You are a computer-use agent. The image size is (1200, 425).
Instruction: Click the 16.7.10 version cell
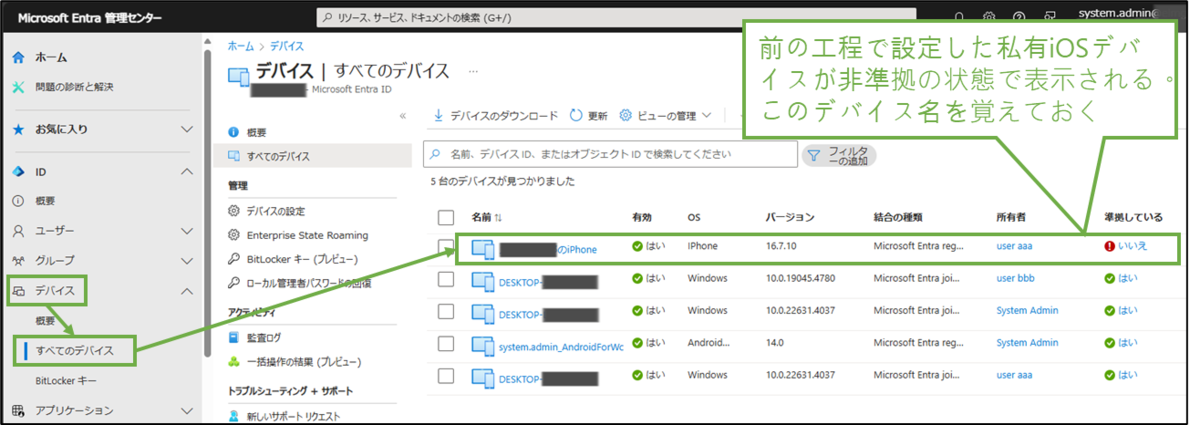point(781,245)
